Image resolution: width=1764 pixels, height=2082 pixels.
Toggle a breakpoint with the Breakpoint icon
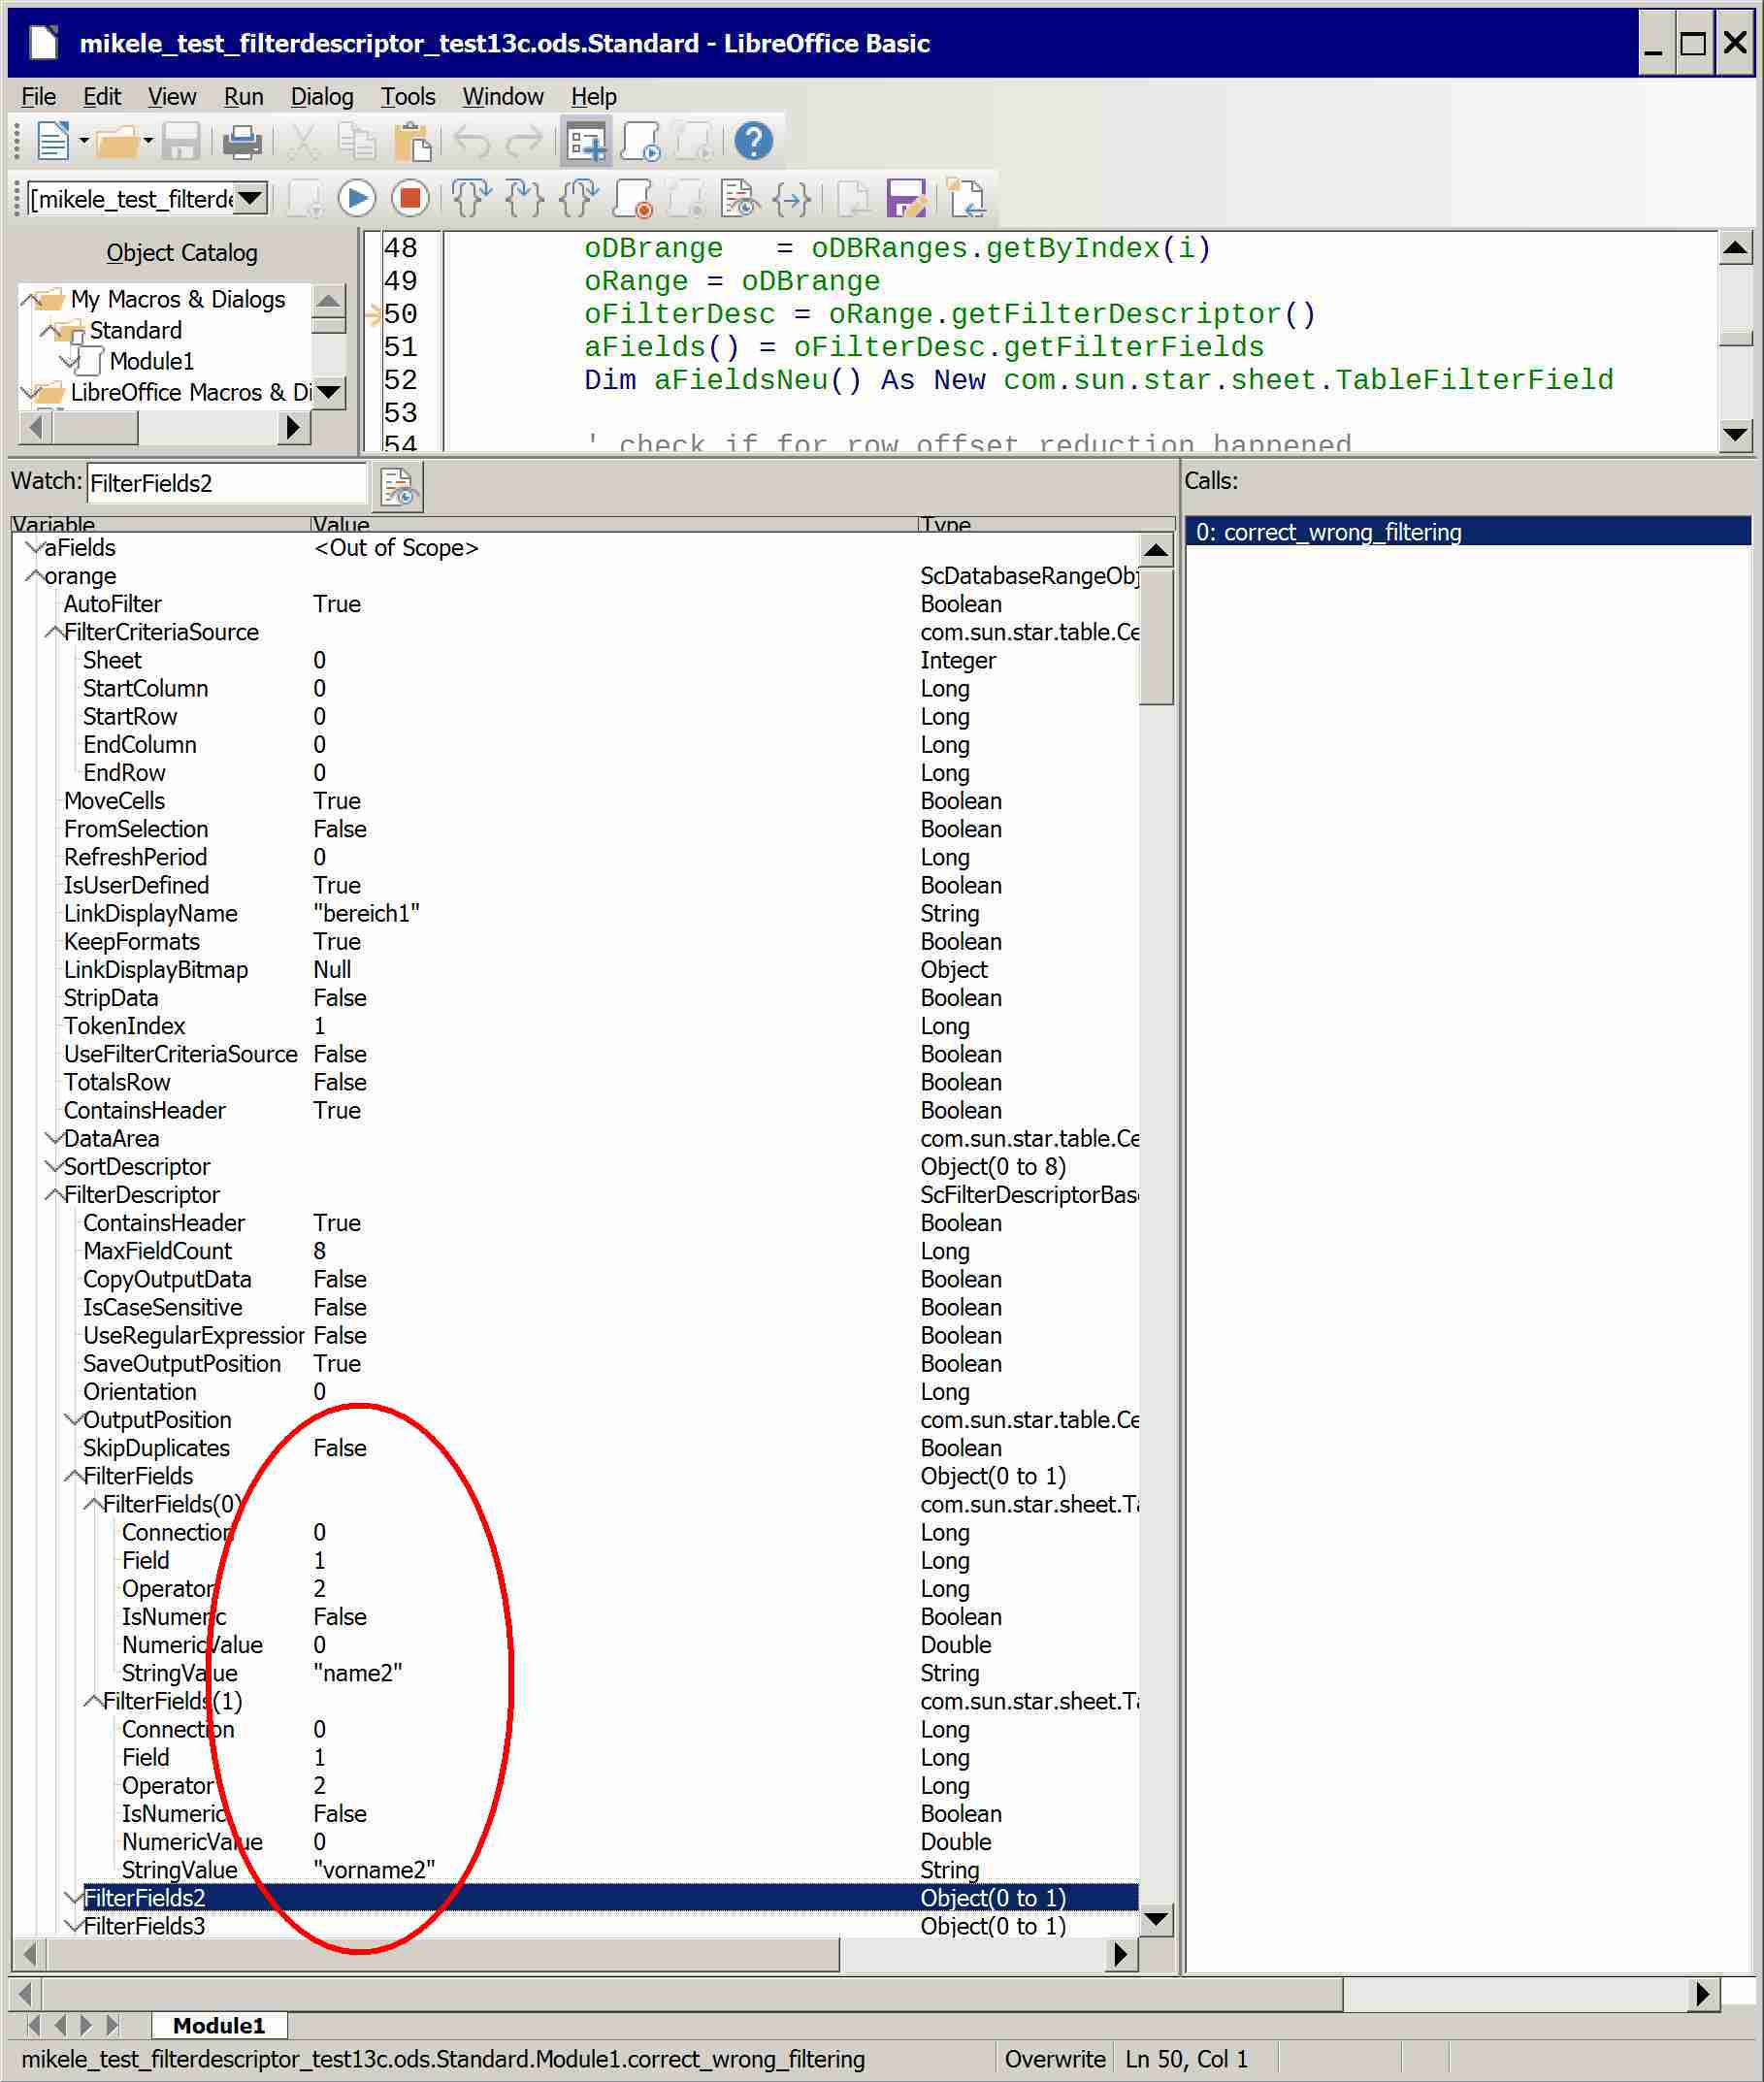(x=633, y=198)
